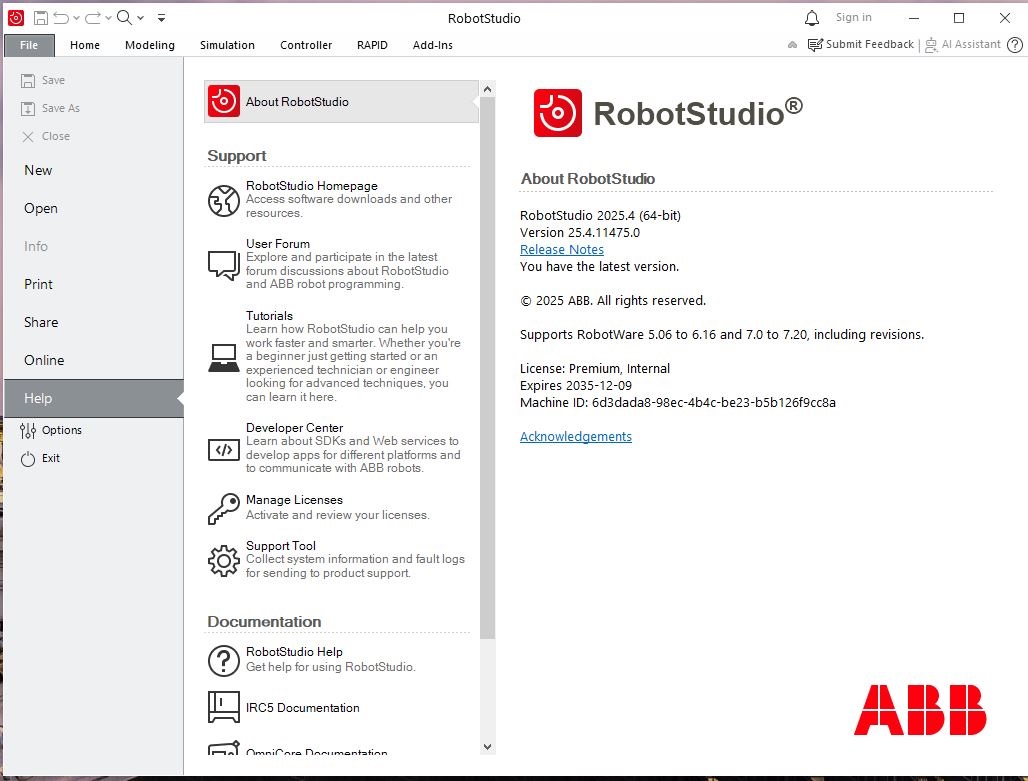Viewport: 1028px width, 781px height.
Task: Open Customize Quick Access Toolbar dropdown
Action: [x=162, y=18]
